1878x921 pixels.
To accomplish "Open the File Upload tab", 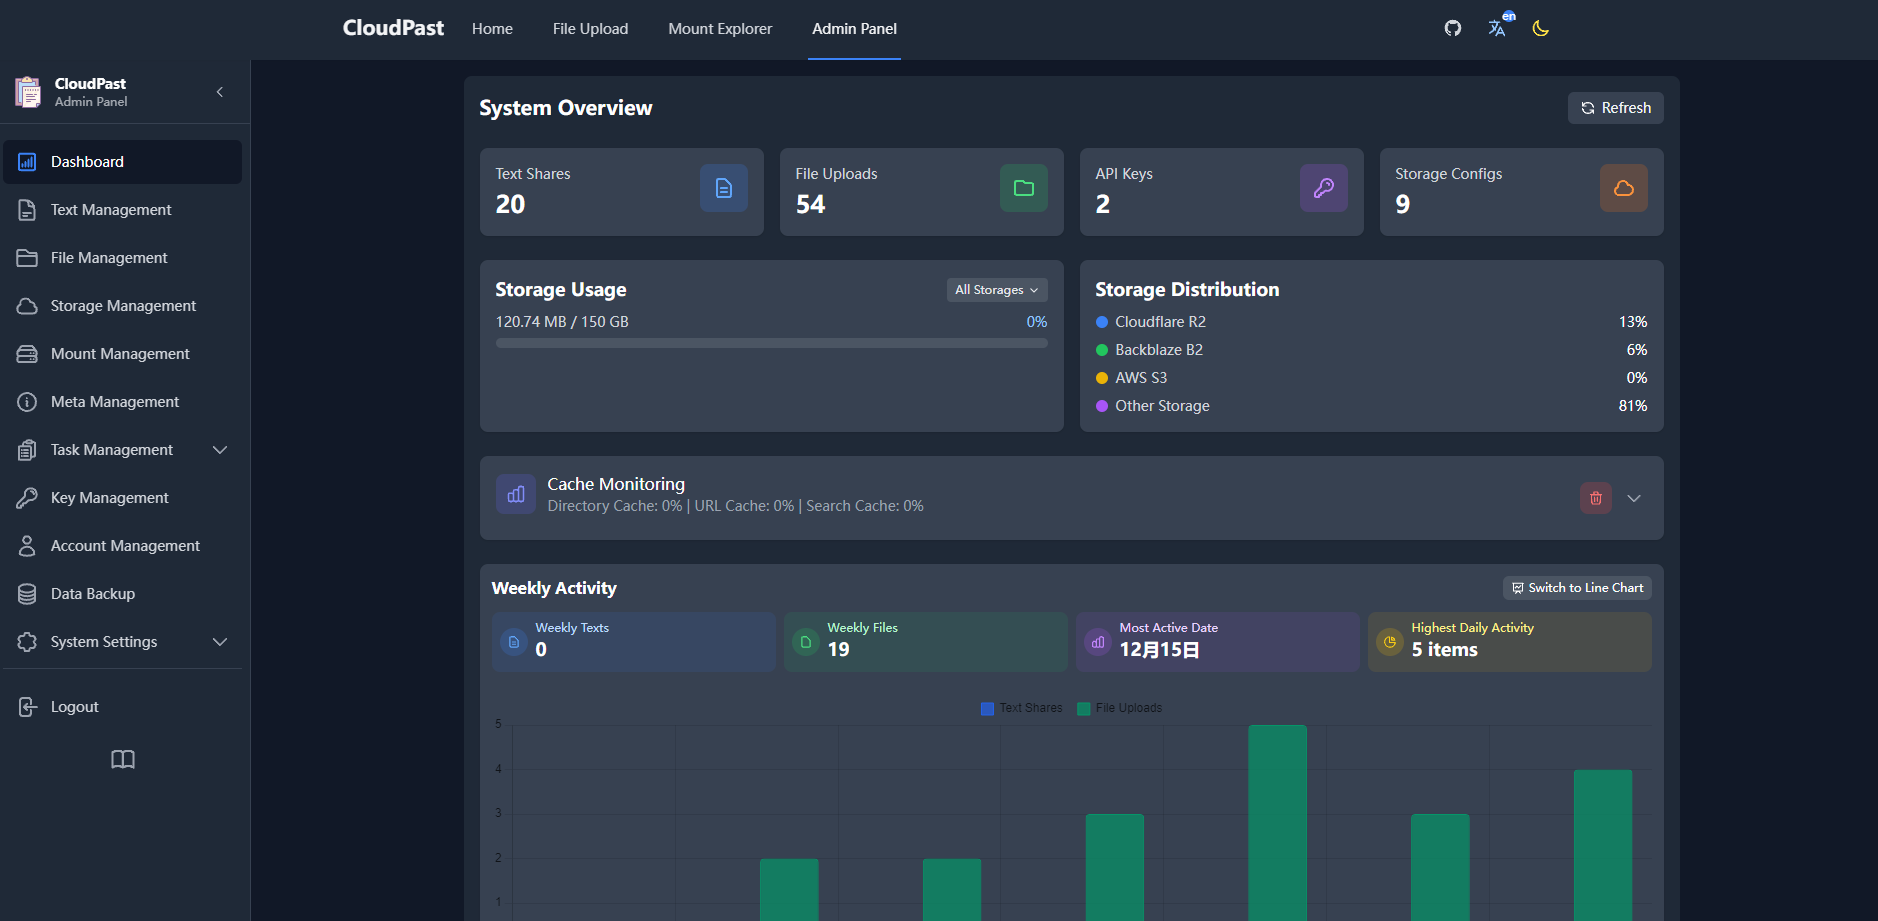I will (x=590, y=29).
